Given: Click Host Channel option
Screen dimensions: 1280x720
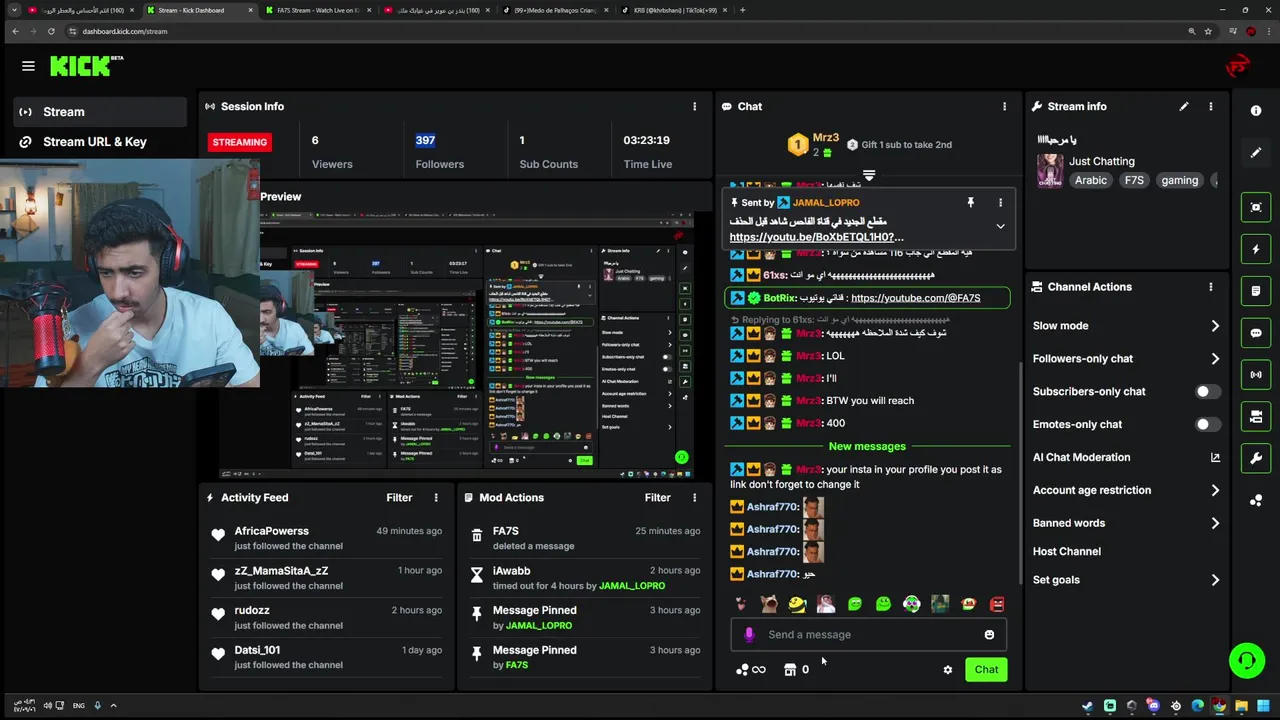Looking at the screenshot, I should point(1067,552).
